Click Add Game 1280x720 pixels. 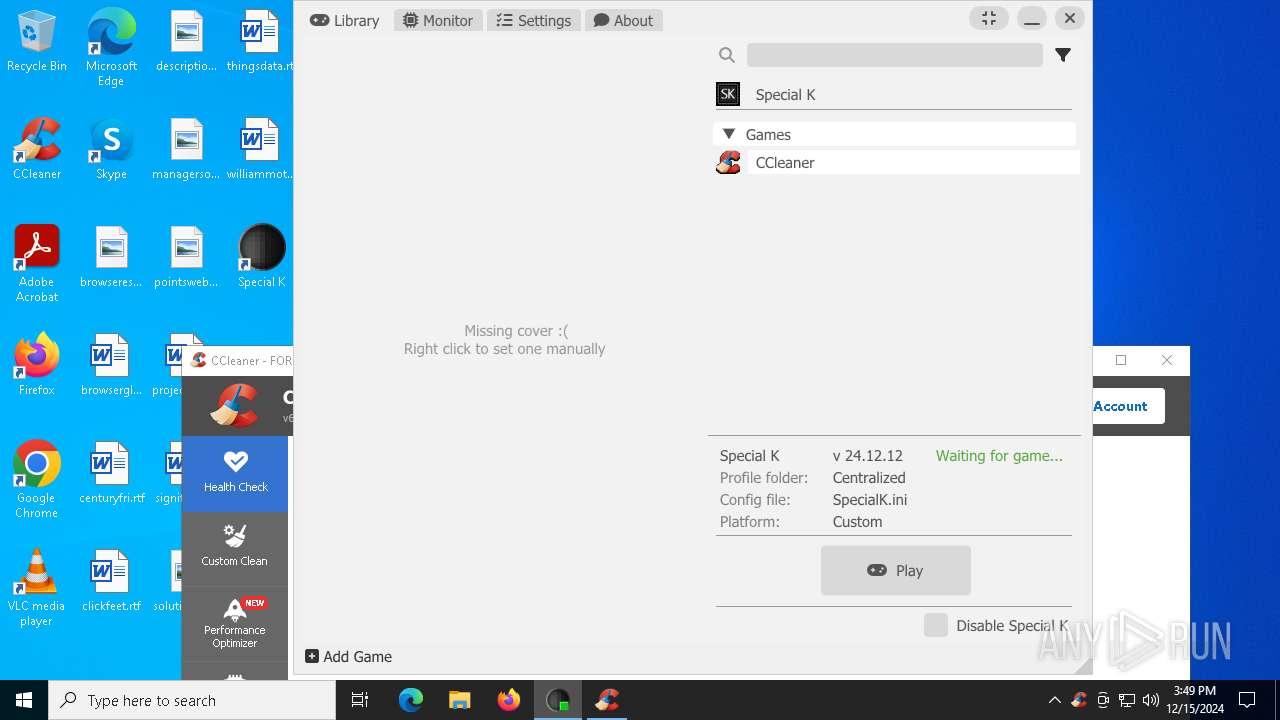tap(348, 657)
